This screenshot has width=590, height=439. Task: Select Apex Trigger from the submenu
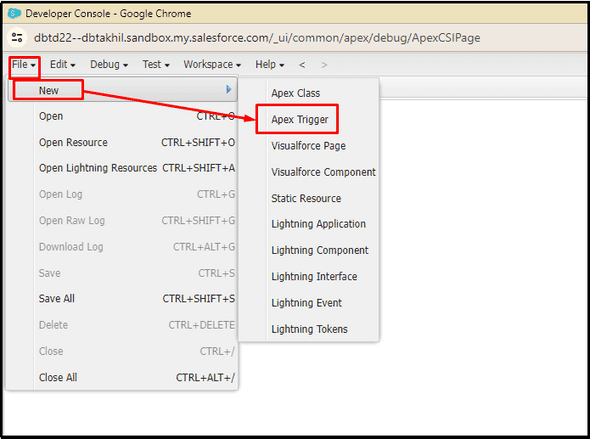(300, 120)
